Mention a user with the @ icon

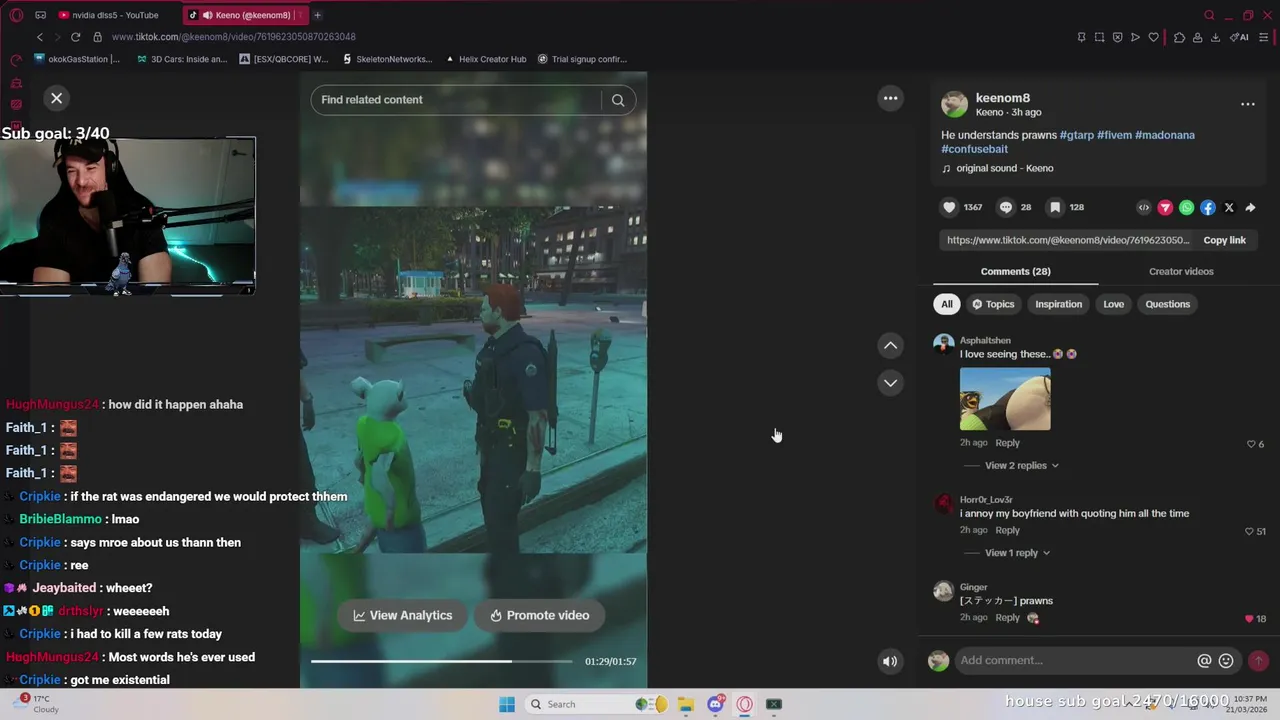pyautogui.click(x=1204, y=661)
